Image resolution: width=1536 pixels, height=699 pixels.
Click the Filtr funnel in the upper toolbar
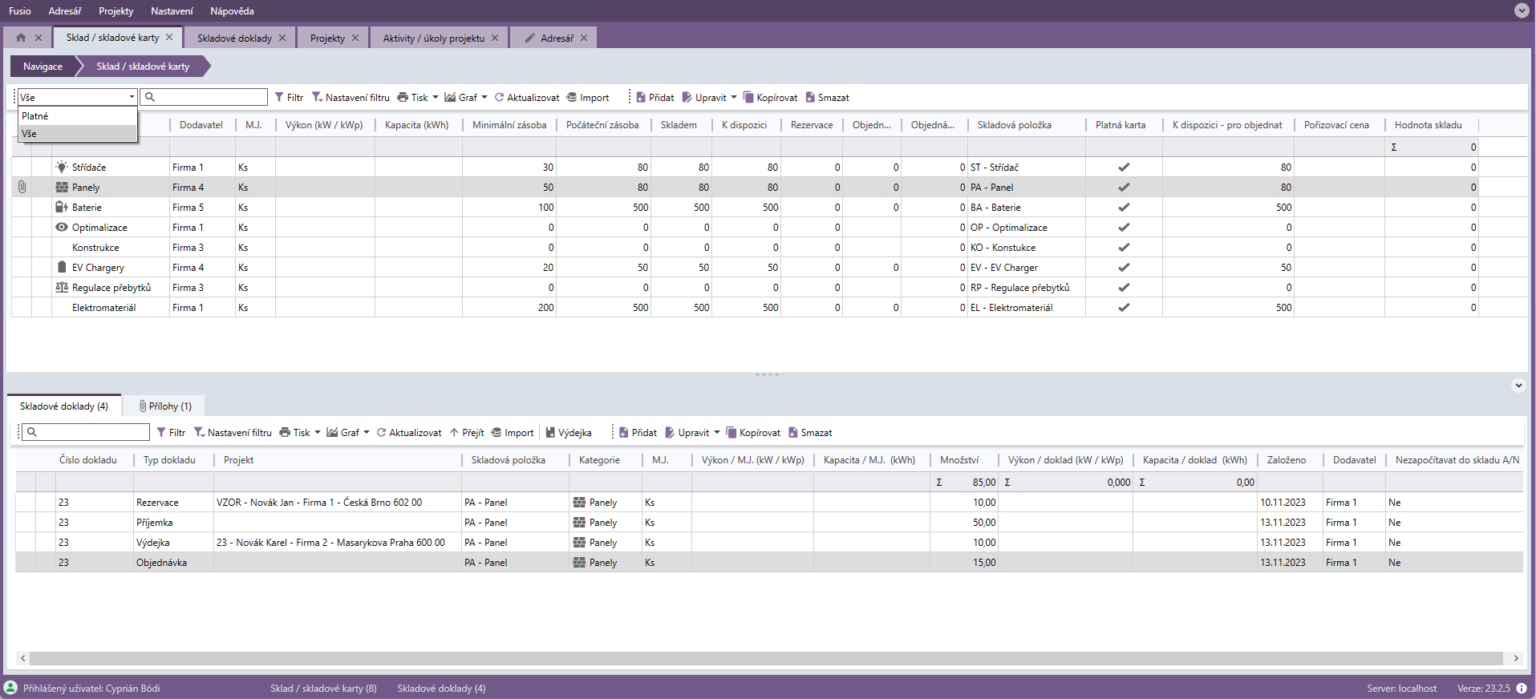tap(289, 97)
